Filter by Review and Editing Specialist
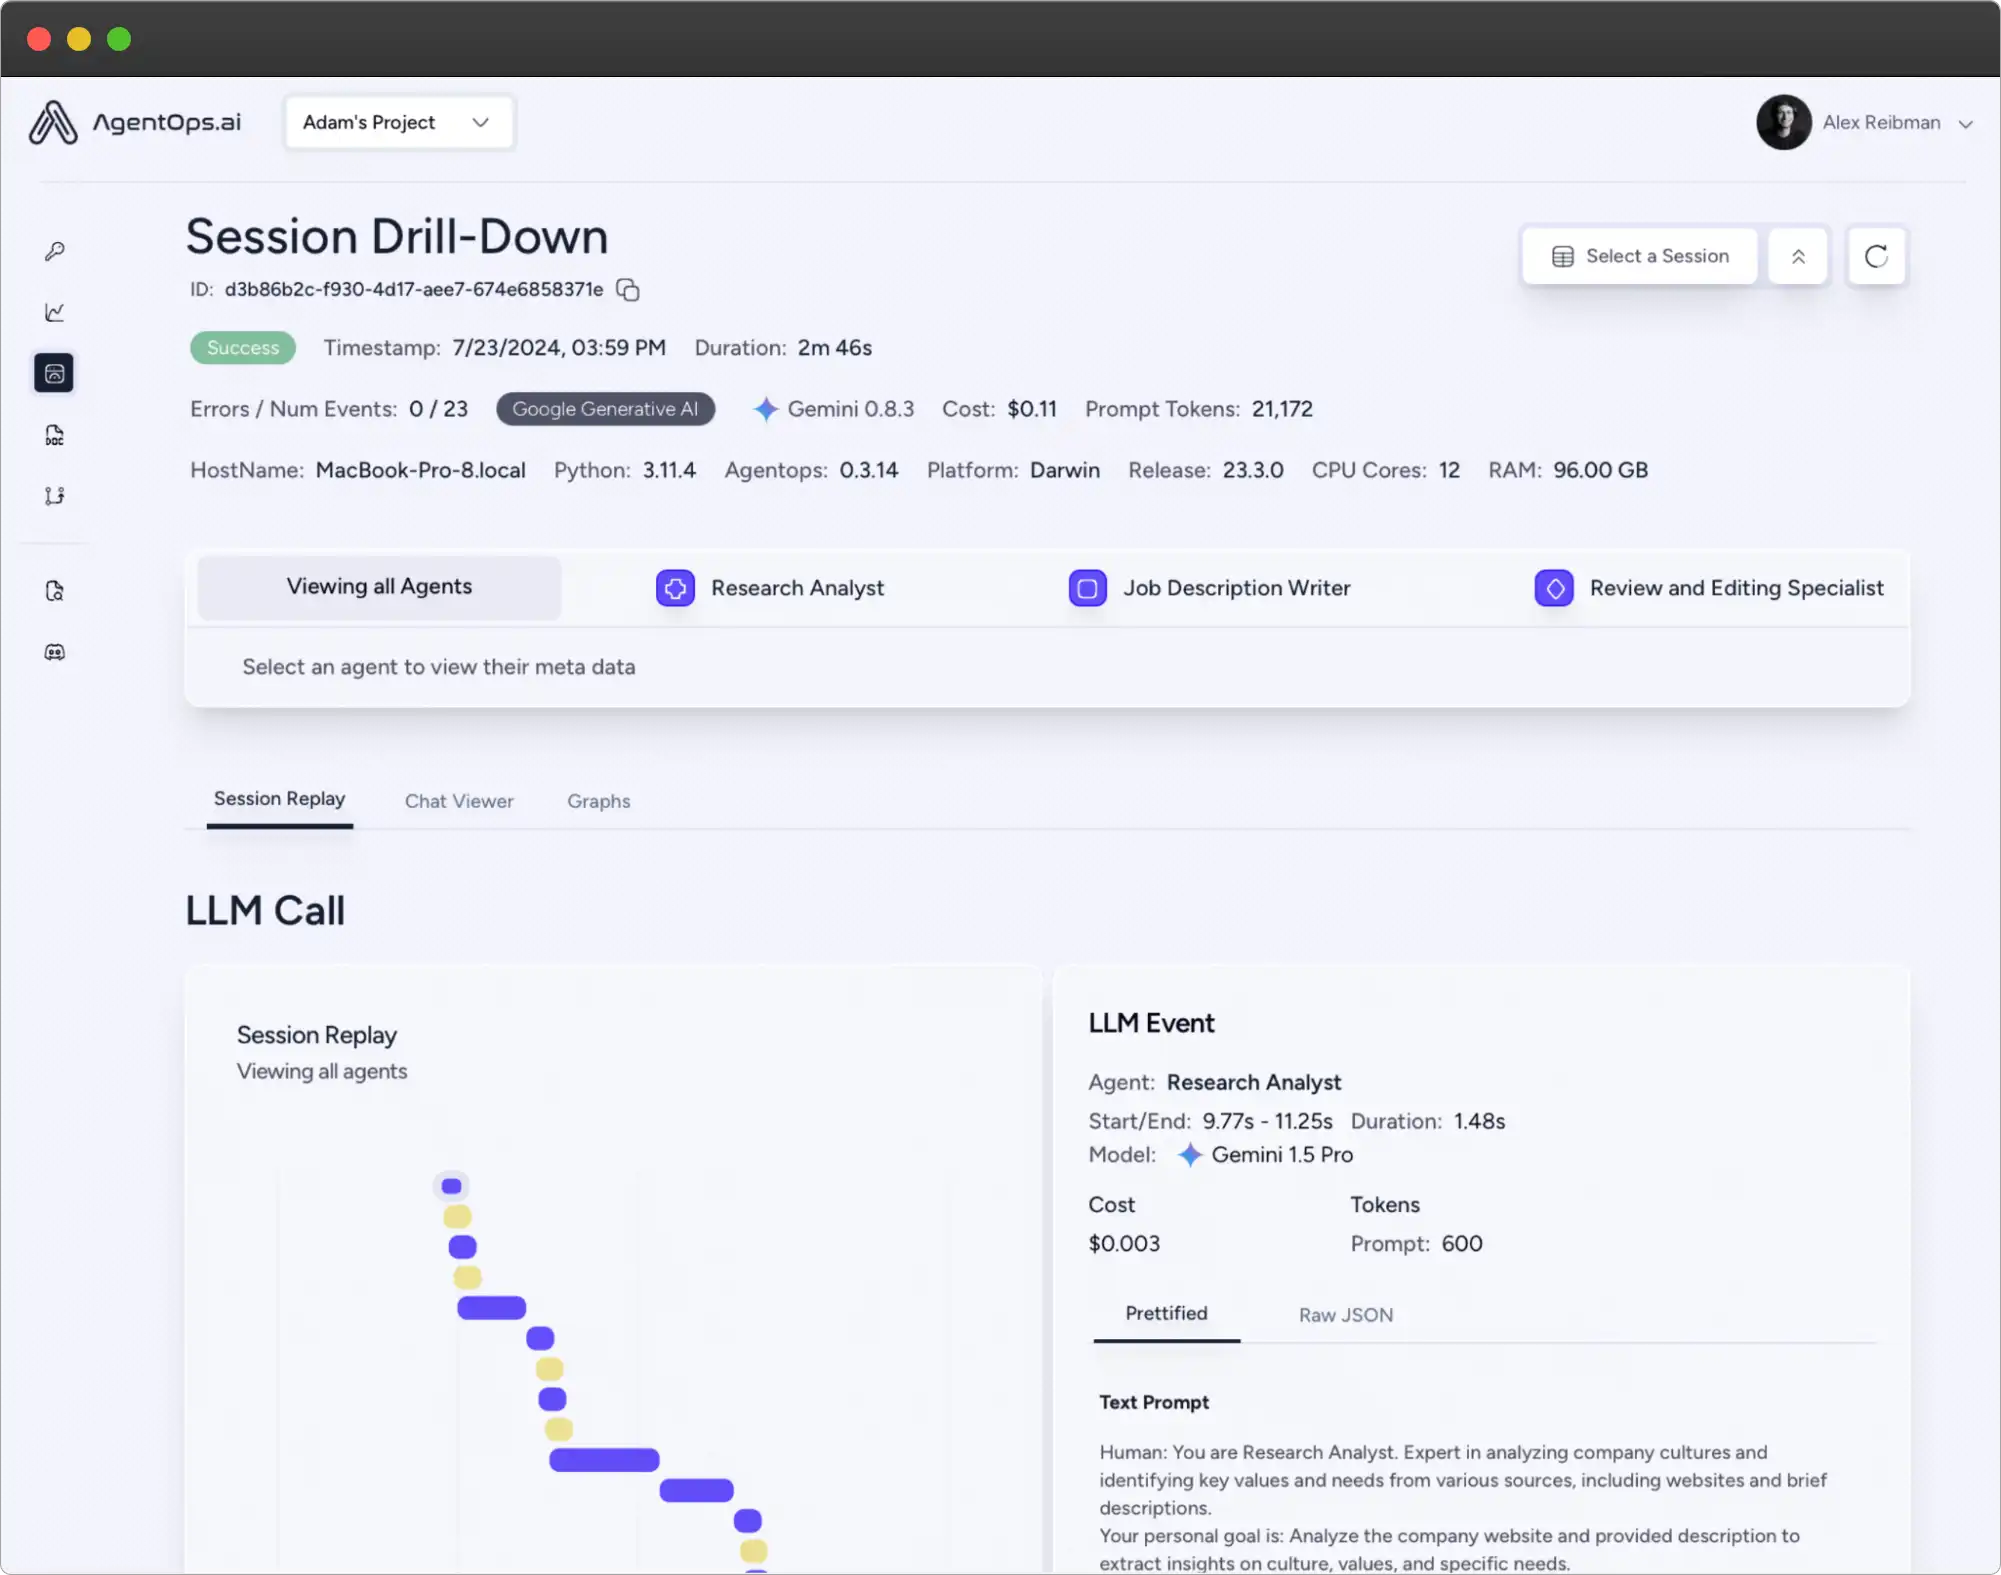 [1709, 588]
